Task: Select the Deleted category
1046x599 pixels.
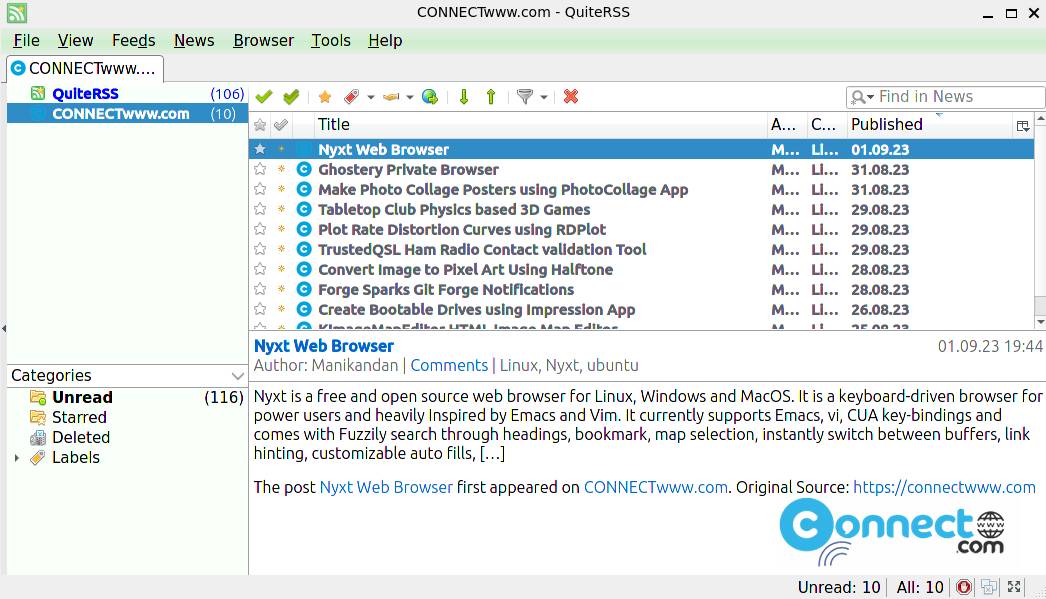Action: pos(127,438)
